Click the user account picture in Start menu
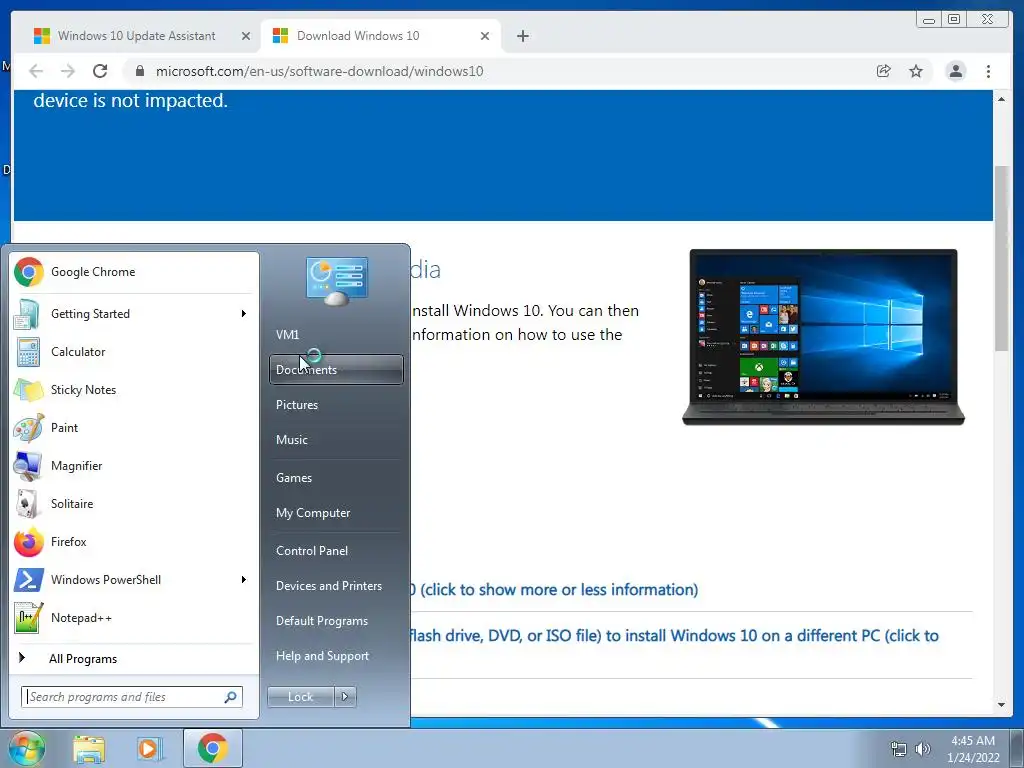1024x768 pixels. [x=336, y=281]
